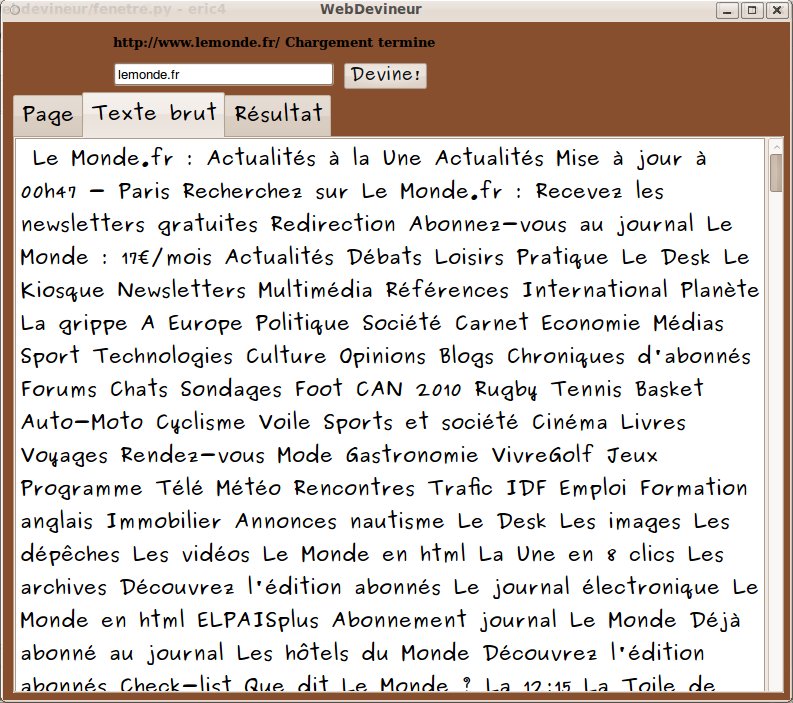This screenshot has height=703, width=793.
Task: Click the word 'Planète' in the text
Action: tap(720, 290)
